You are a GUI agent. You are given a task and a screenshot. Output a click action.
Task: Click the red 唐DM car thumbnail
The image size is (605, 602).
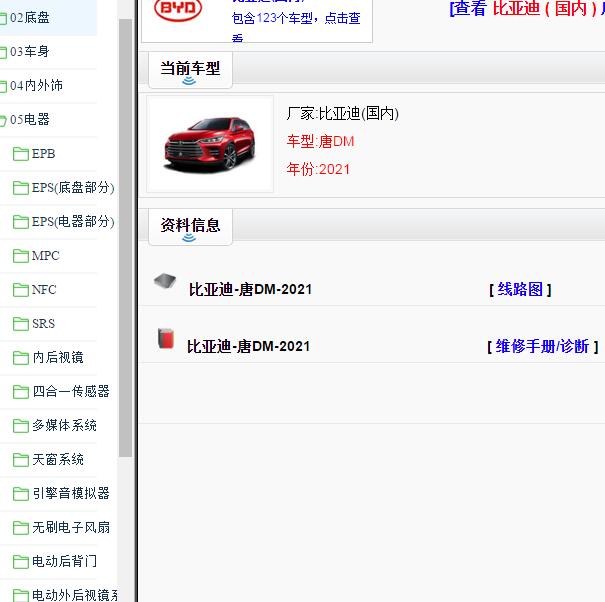click(x=210, y=144)
